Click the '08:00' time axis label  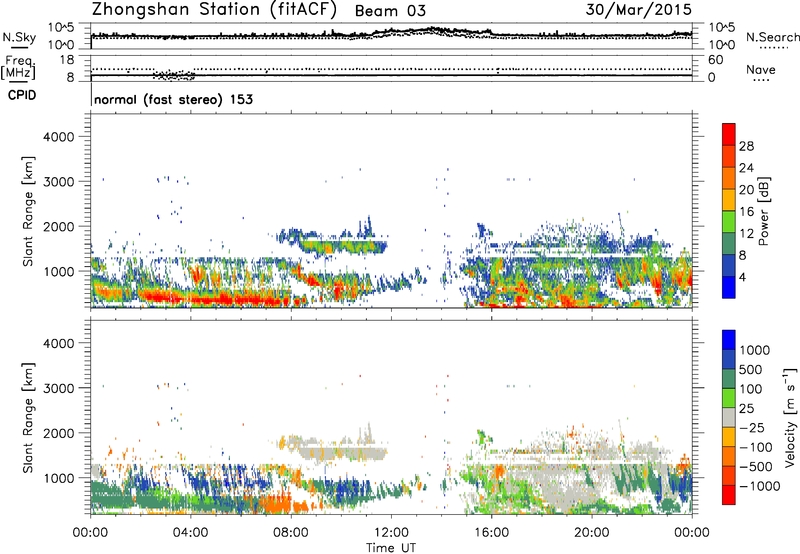[290, 533]
